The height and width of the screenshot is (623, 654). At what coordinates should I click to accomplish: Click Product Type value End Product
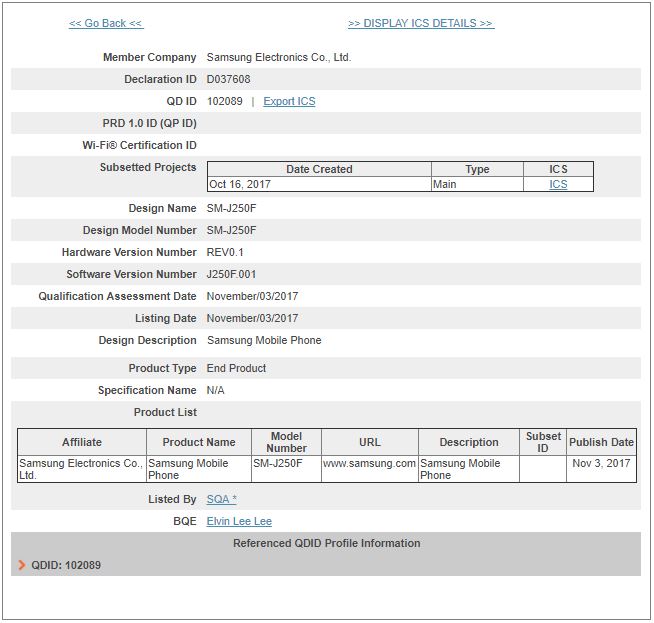pyautogui.click(x=236, y=368)
